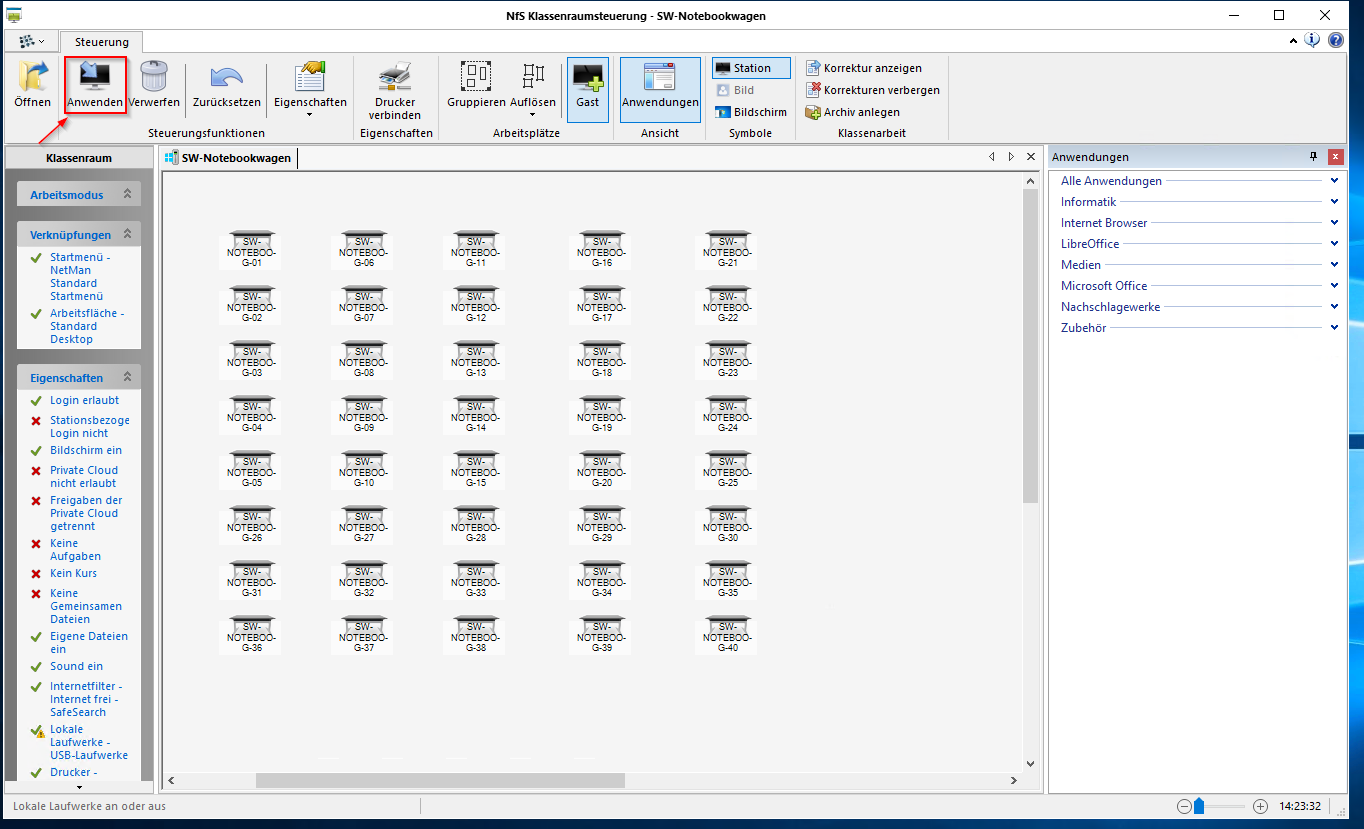This screenshot has height=829, width=1364.
Task: Click the zoom in plus button
Action: [1260, 806]
